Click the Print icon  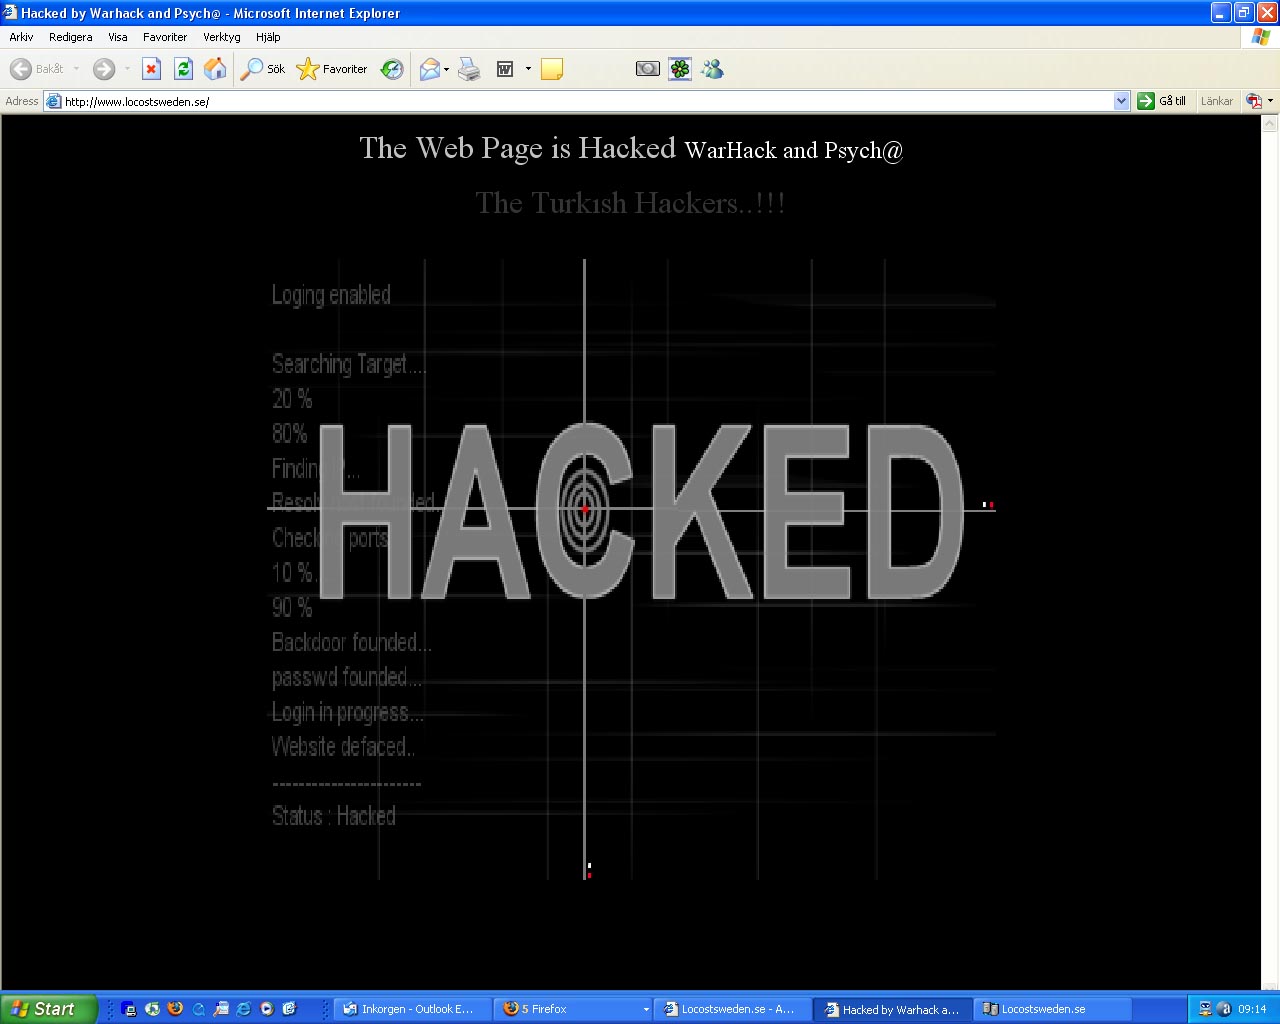[469, 69]
